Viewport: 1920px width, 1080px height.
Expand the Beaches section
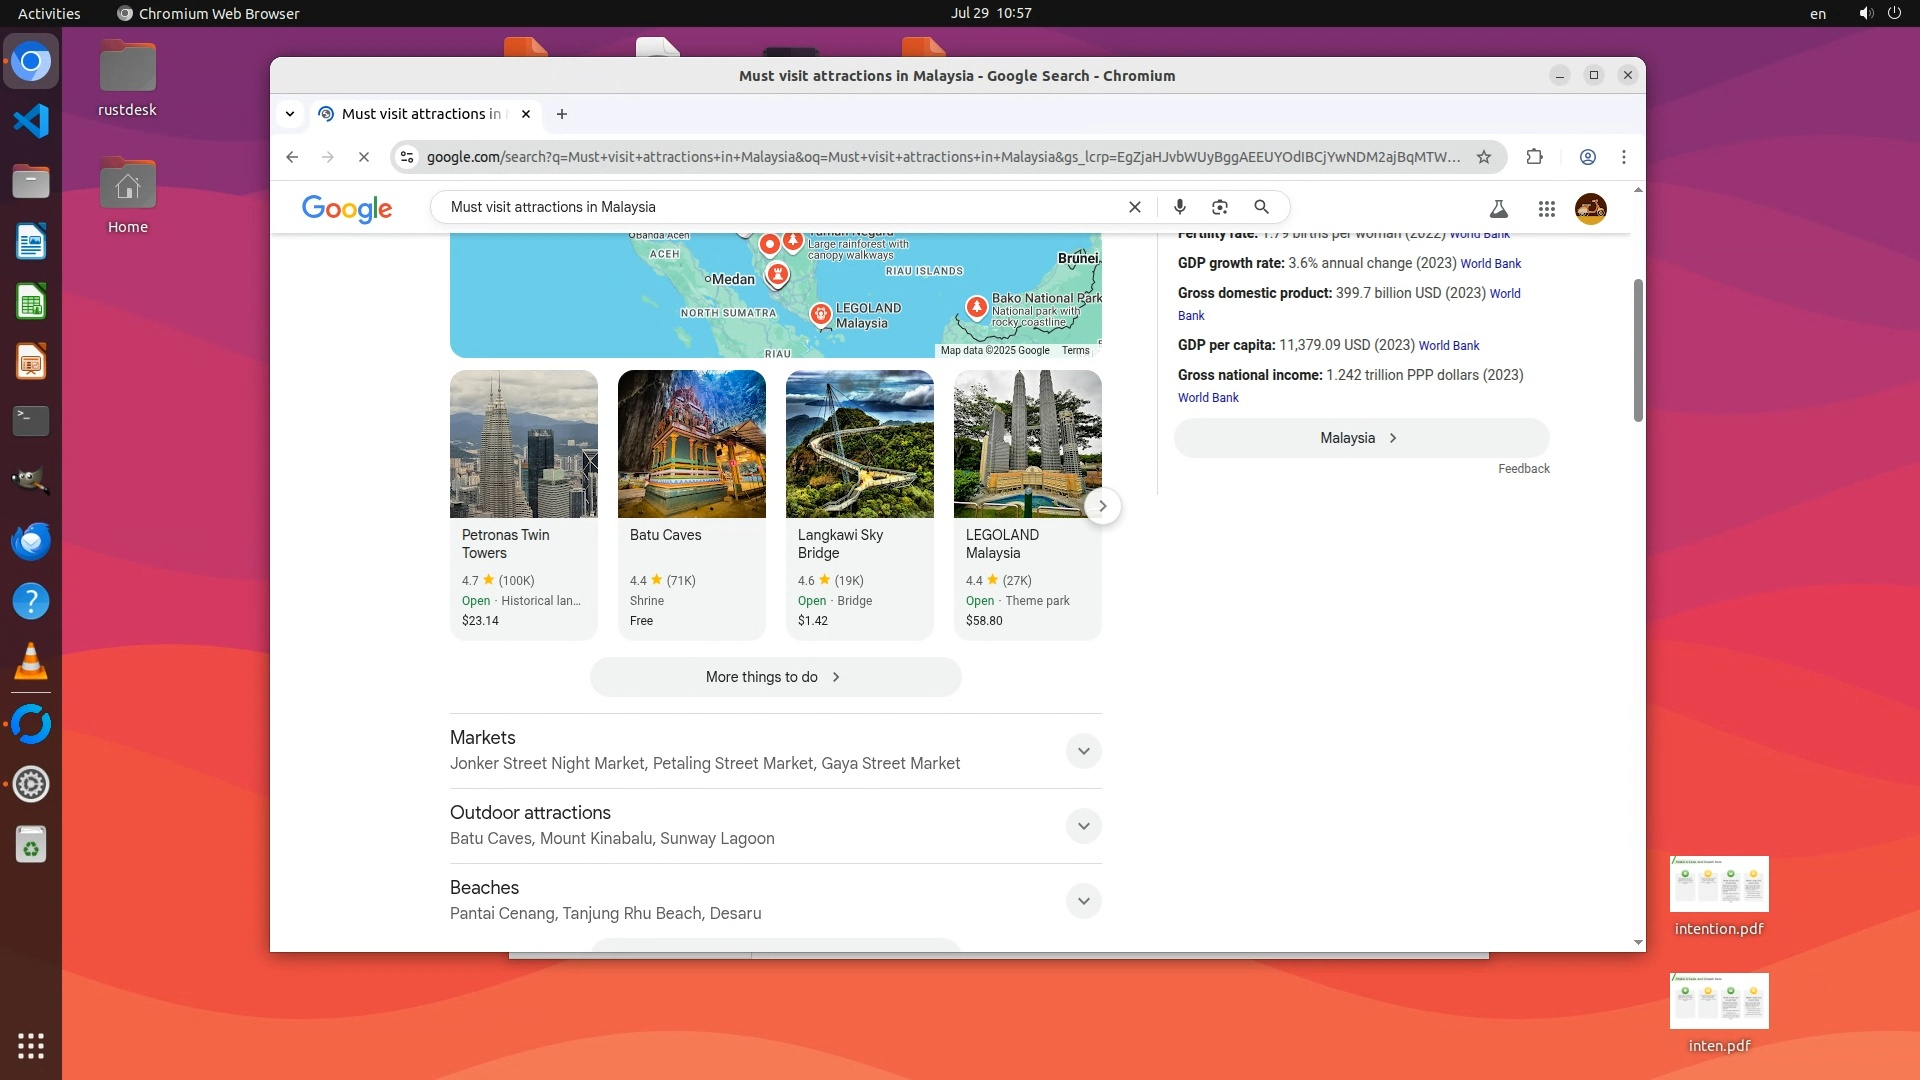tap(1083, 901)
